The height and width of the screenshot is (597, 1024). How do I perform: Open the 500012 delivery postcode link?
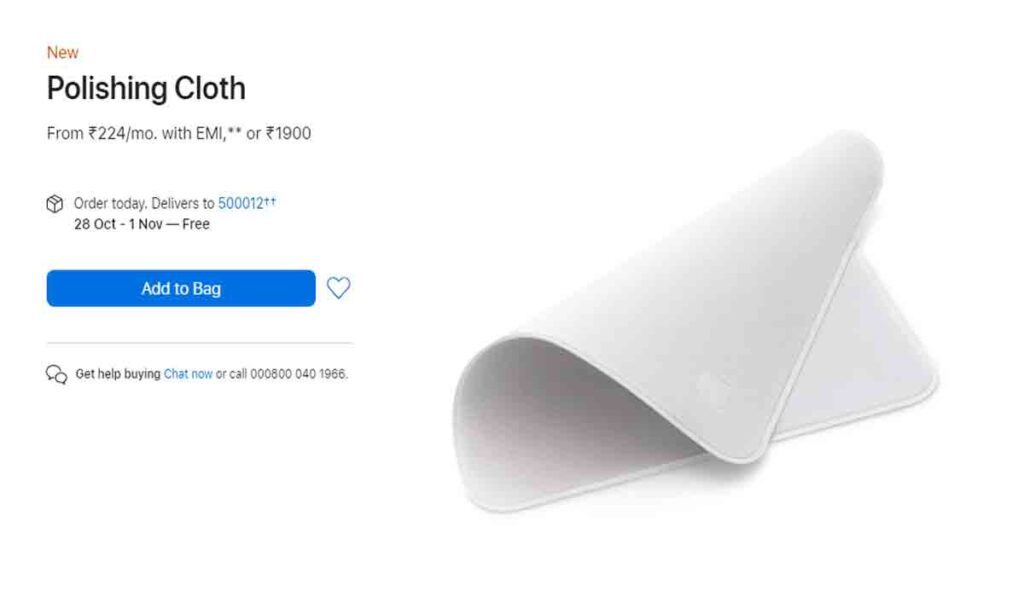click(240, 203)
